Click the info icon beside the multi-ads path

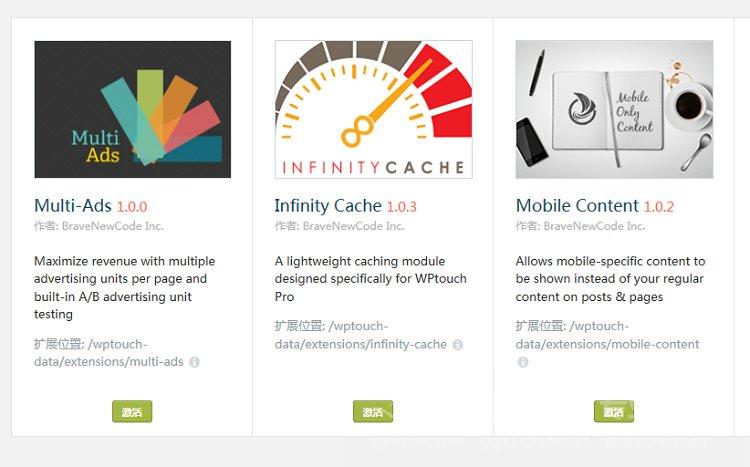(194, 362)
